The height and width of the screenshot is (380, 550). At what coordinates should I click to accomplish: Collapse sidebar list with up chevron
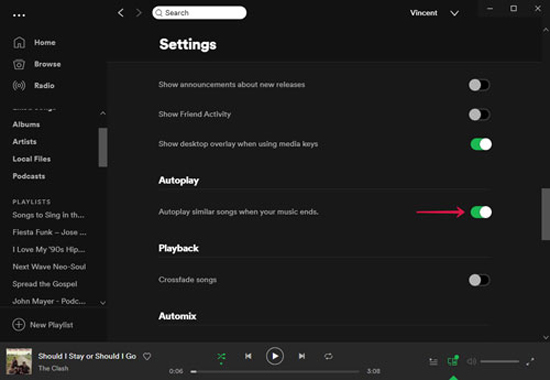(103, 113)
